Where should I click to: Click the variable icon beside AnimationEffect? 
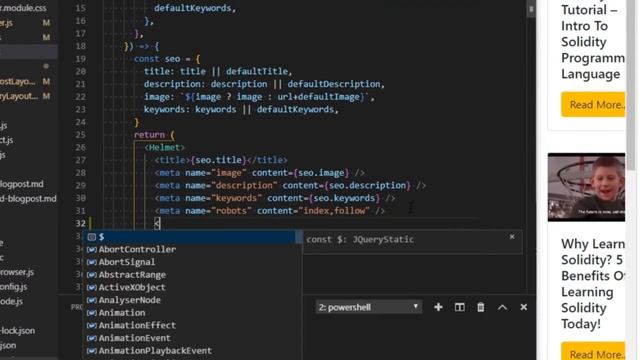[x=92, y=325]
